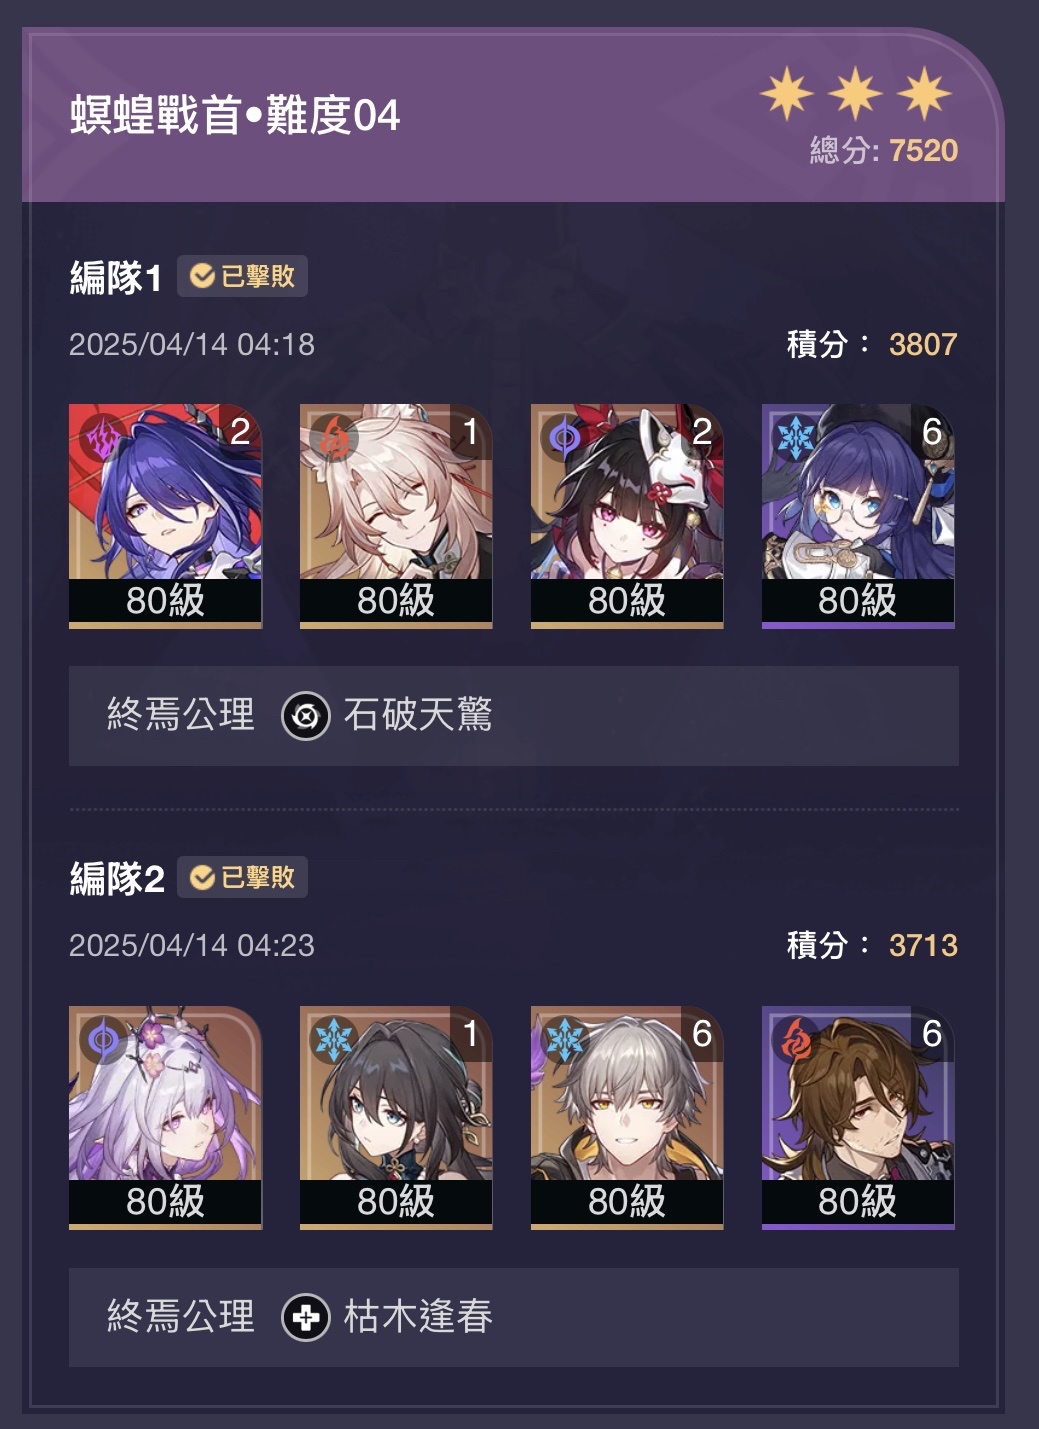Select the brown-haired Gallagher character card
Viewport: 1039px width, 1429px height.
[x=858, y=1117]
